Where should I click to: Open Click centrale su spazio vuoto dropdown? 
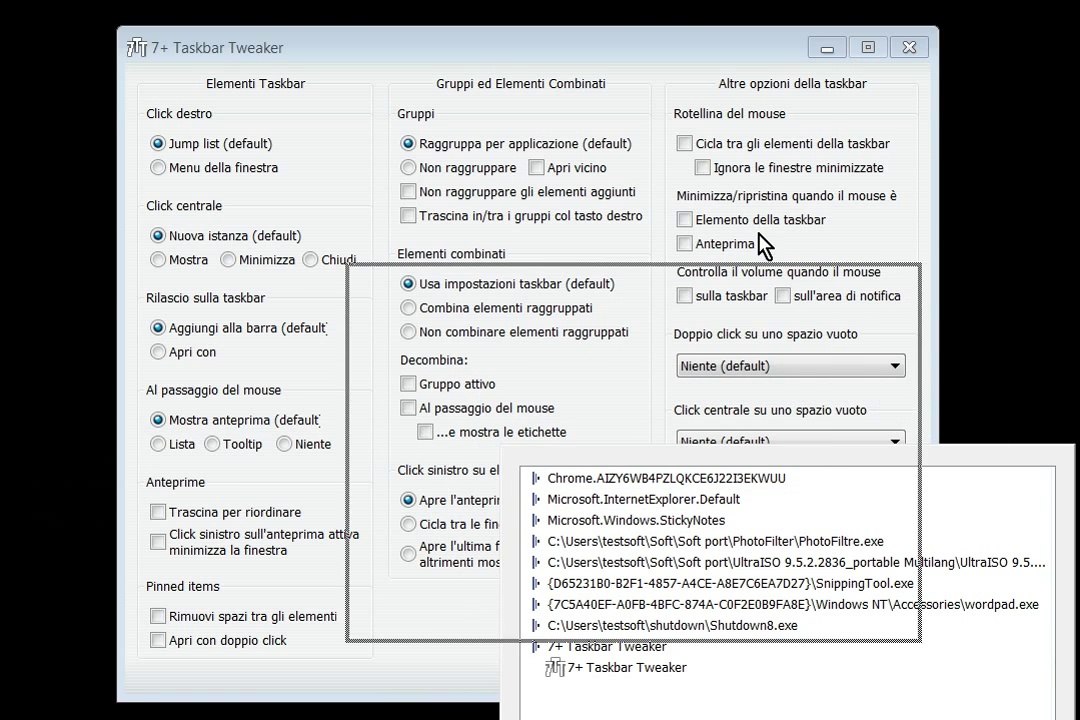(791, 438)
